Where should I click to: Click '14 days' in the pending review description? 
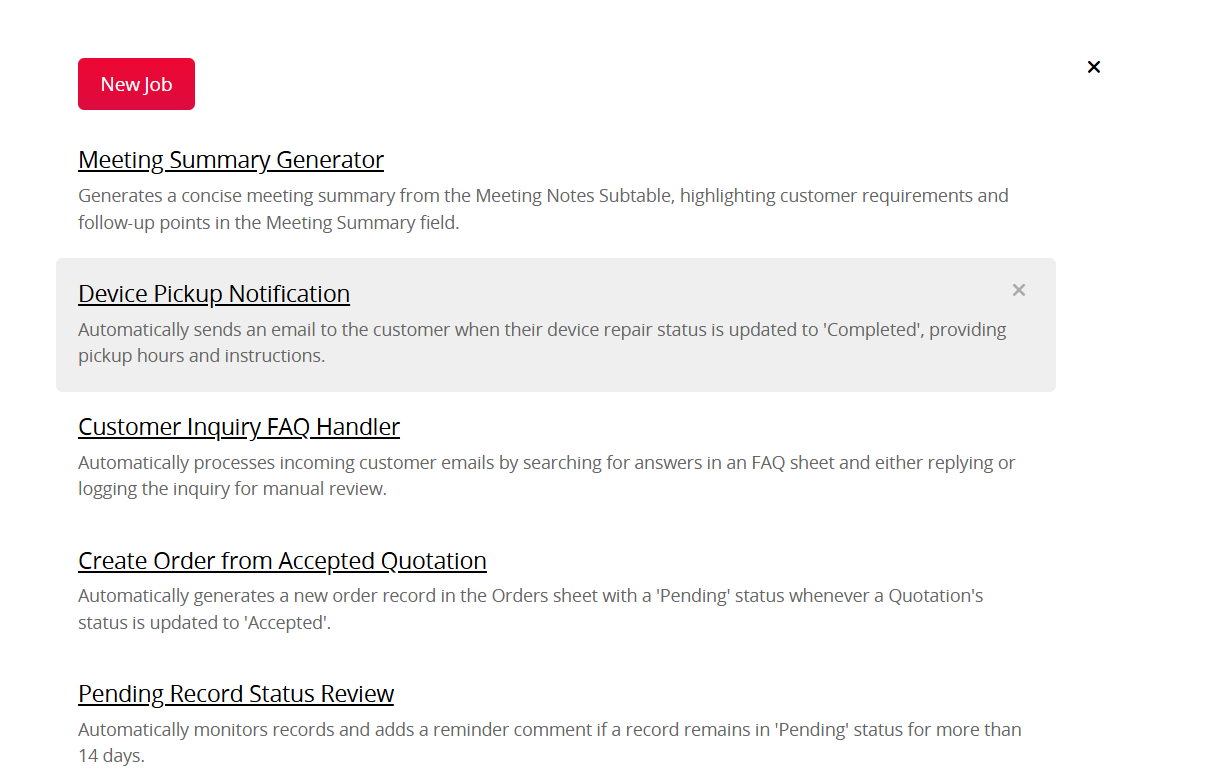(112, 756)
